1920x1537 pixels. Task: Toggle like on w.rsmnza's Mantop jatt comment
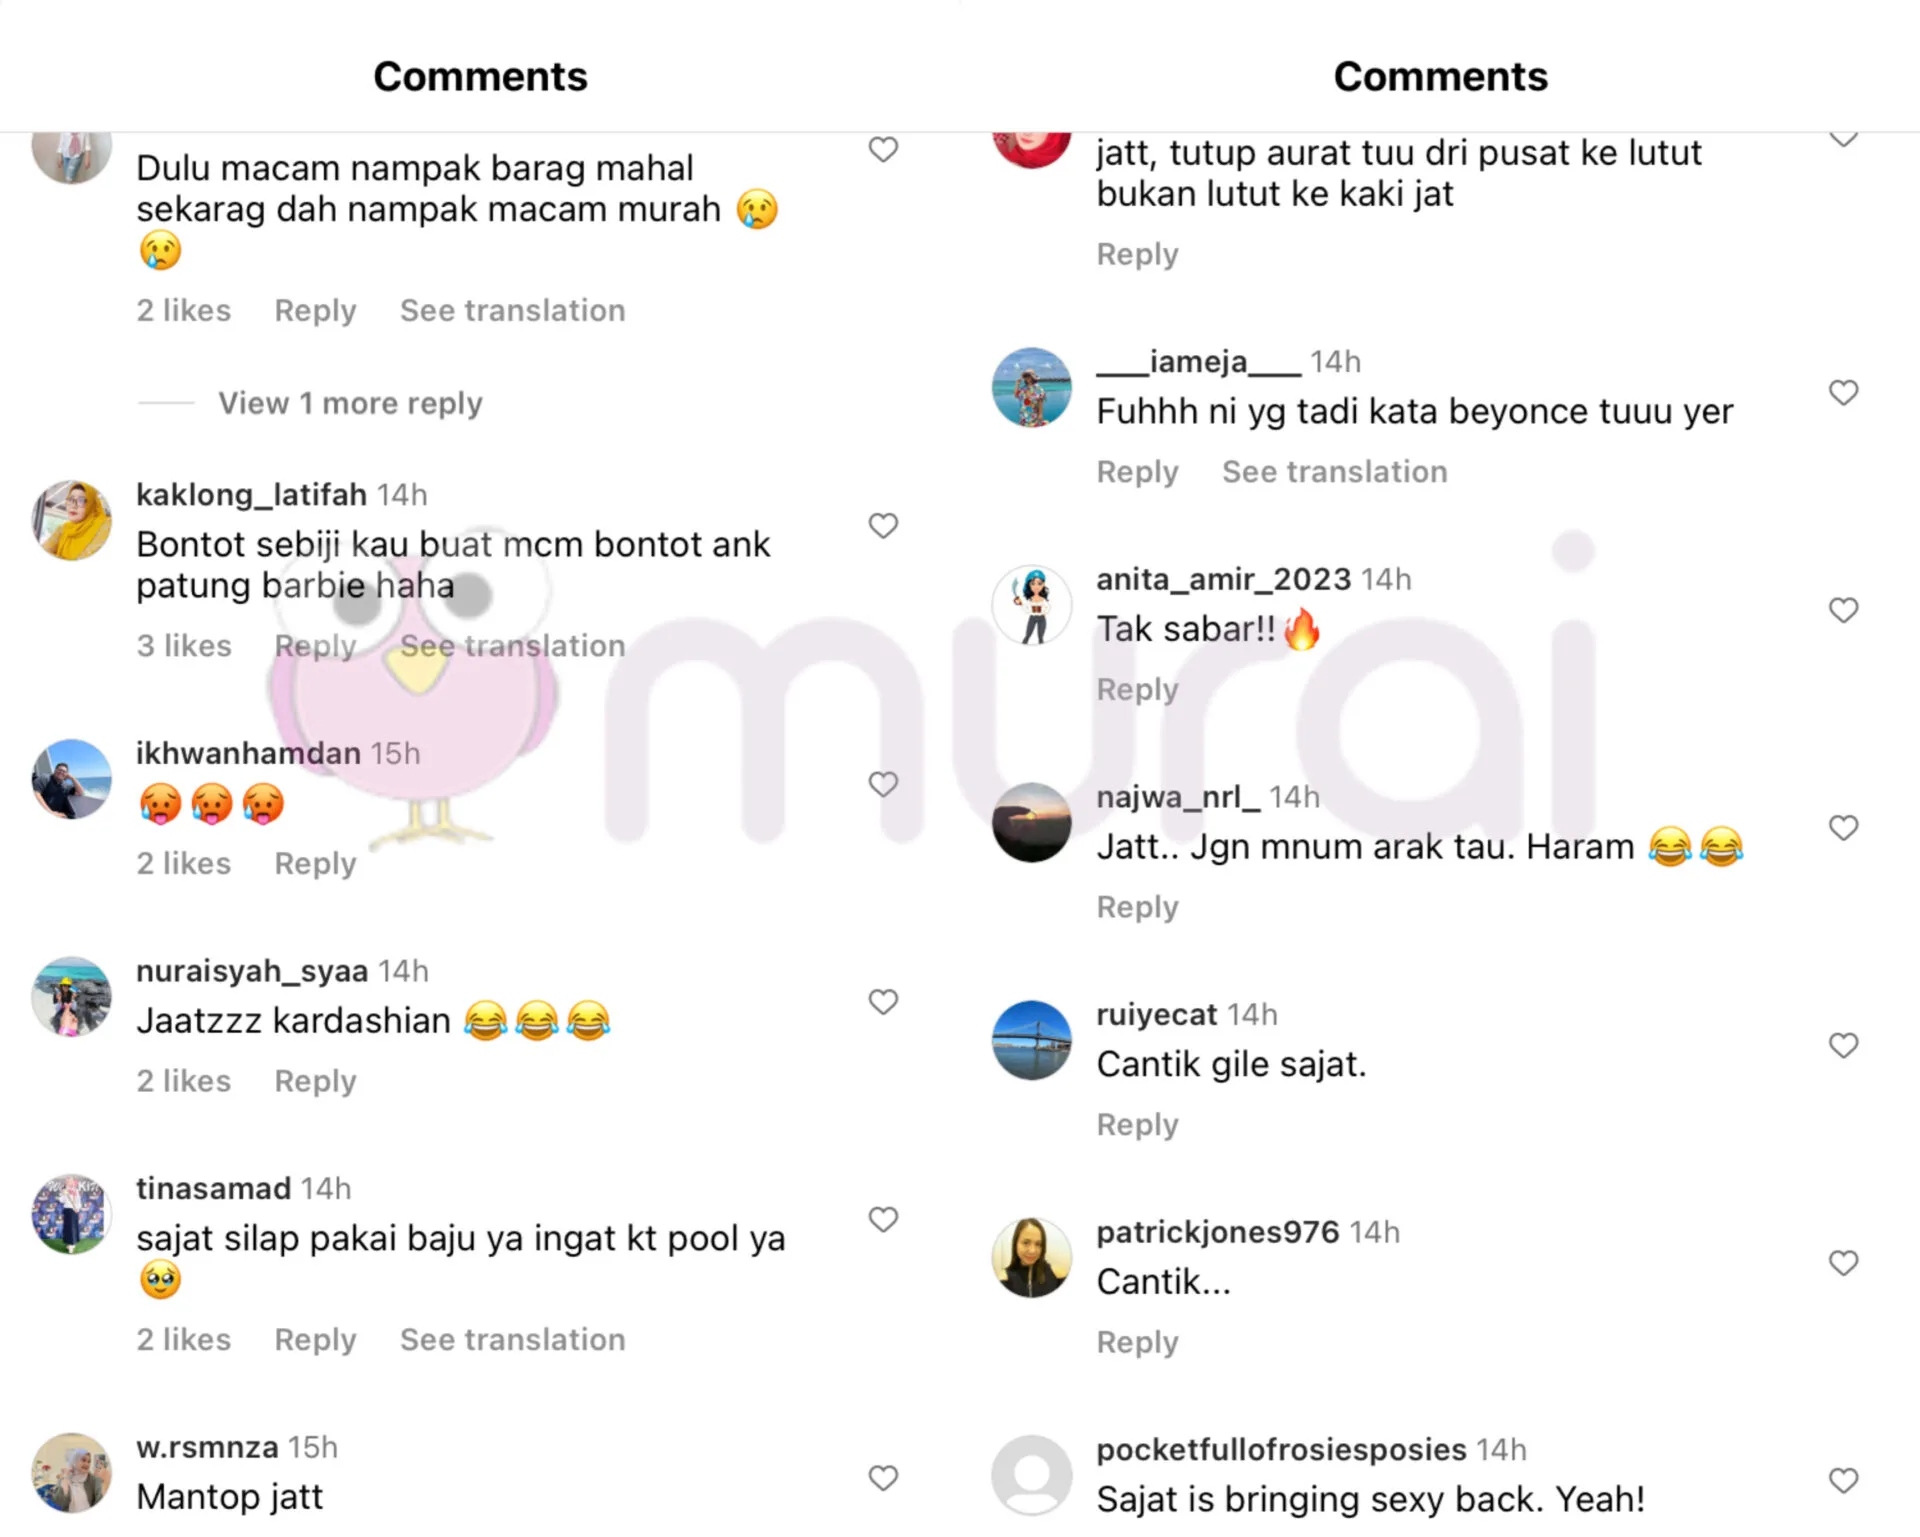pos(883,1477)
